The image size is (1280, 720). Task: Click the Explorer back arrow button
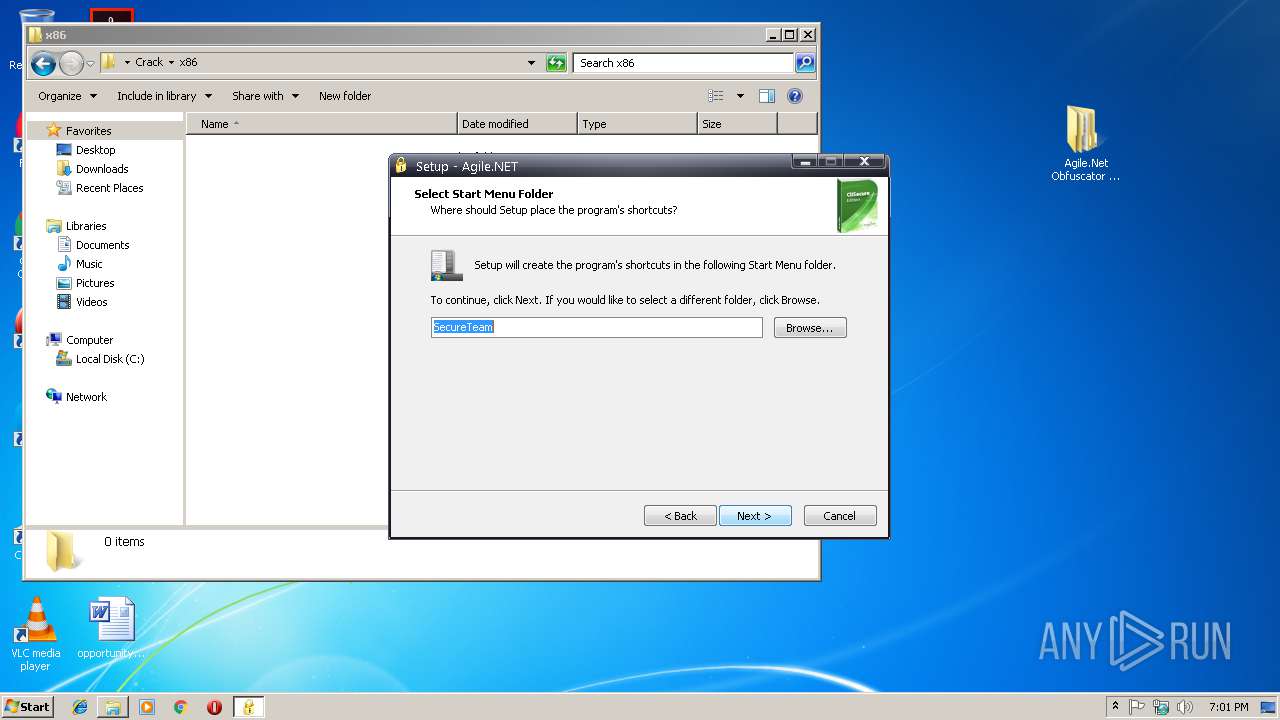point(43,64)
